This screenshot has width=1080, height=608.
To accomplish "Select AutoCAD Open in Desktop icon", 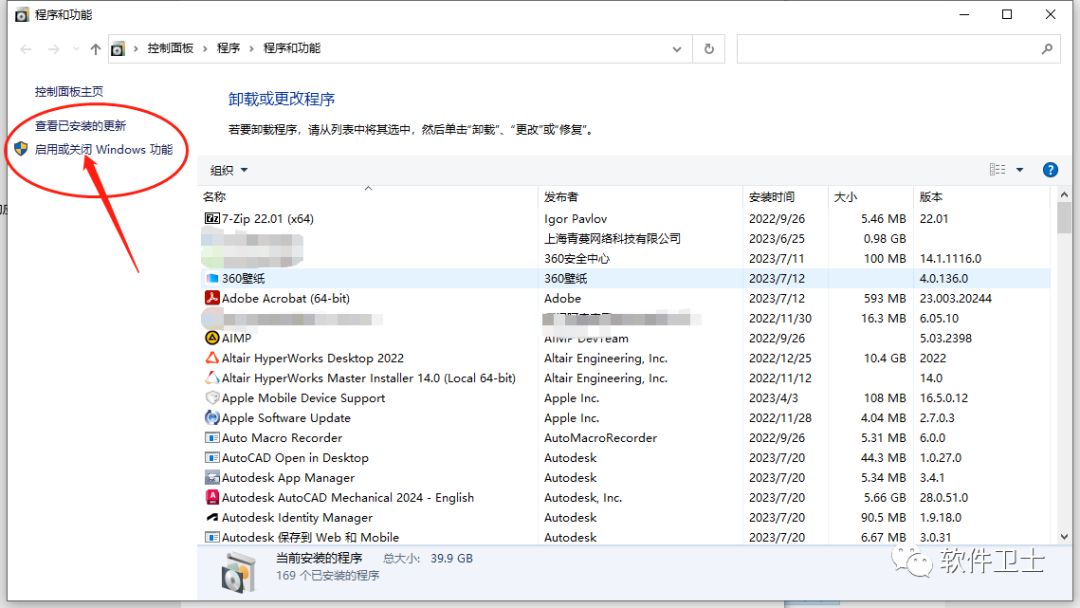I will coord(212,458).
